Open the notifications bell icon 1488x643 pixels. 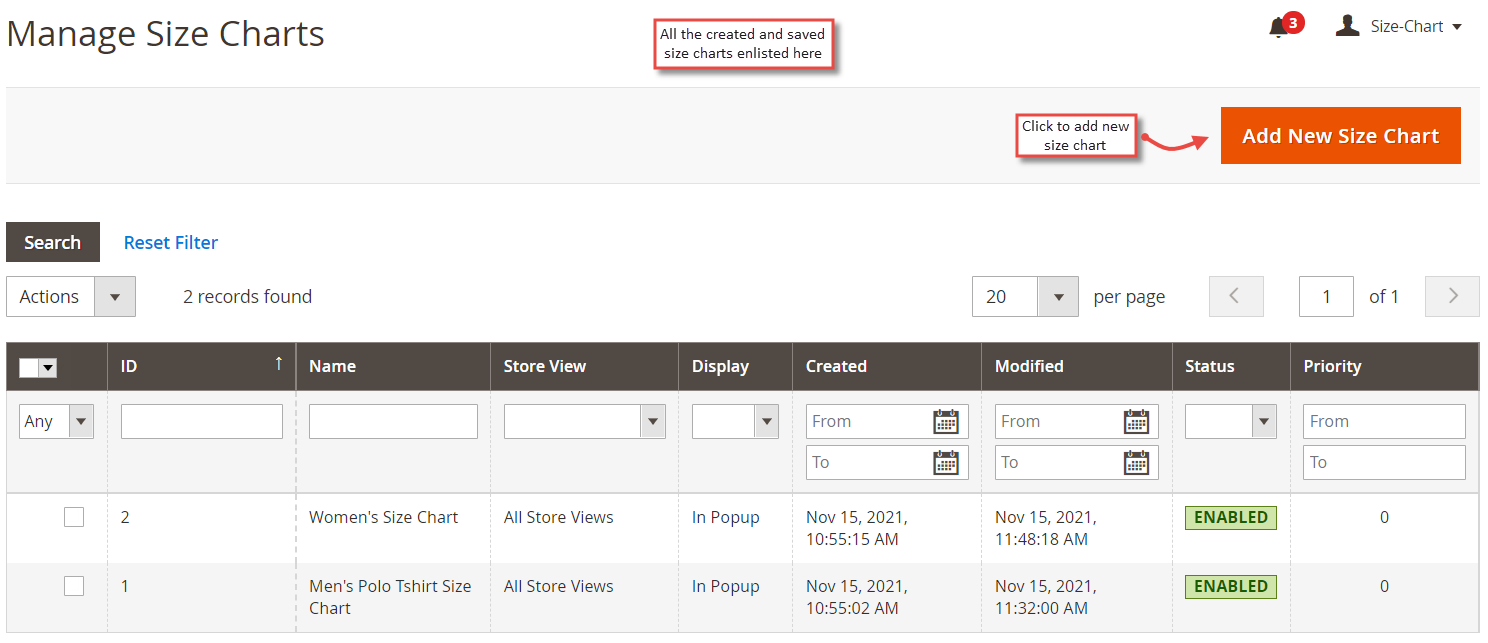tap(1276, 26)
